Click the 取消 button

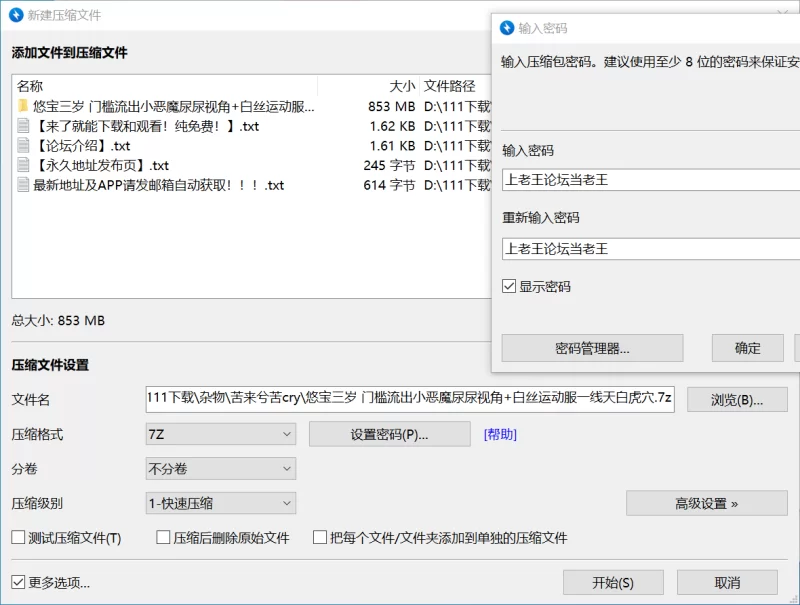[728, 583]
